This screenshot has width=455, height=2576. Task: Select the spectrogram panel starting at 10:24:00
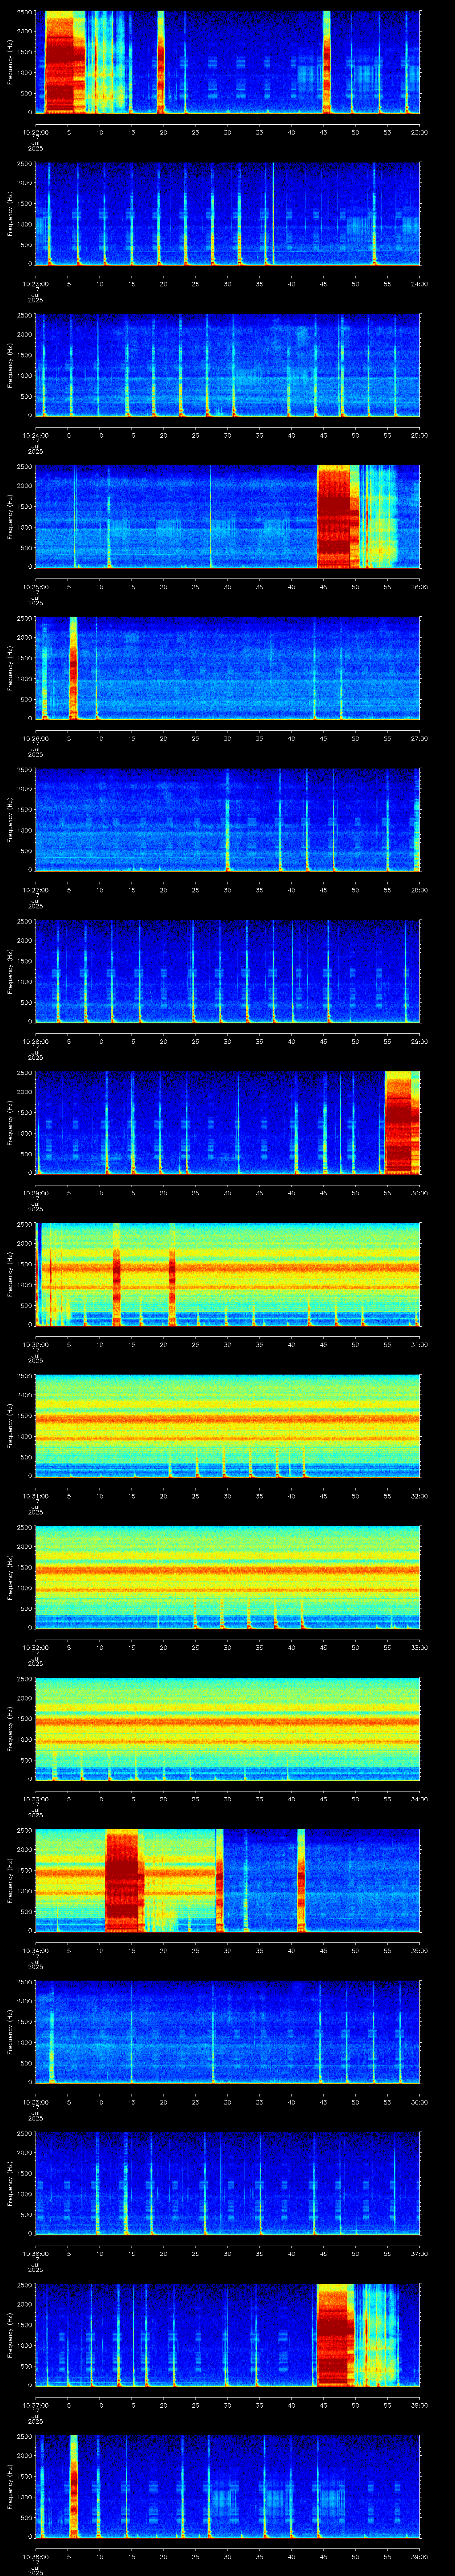coord(228,365)
